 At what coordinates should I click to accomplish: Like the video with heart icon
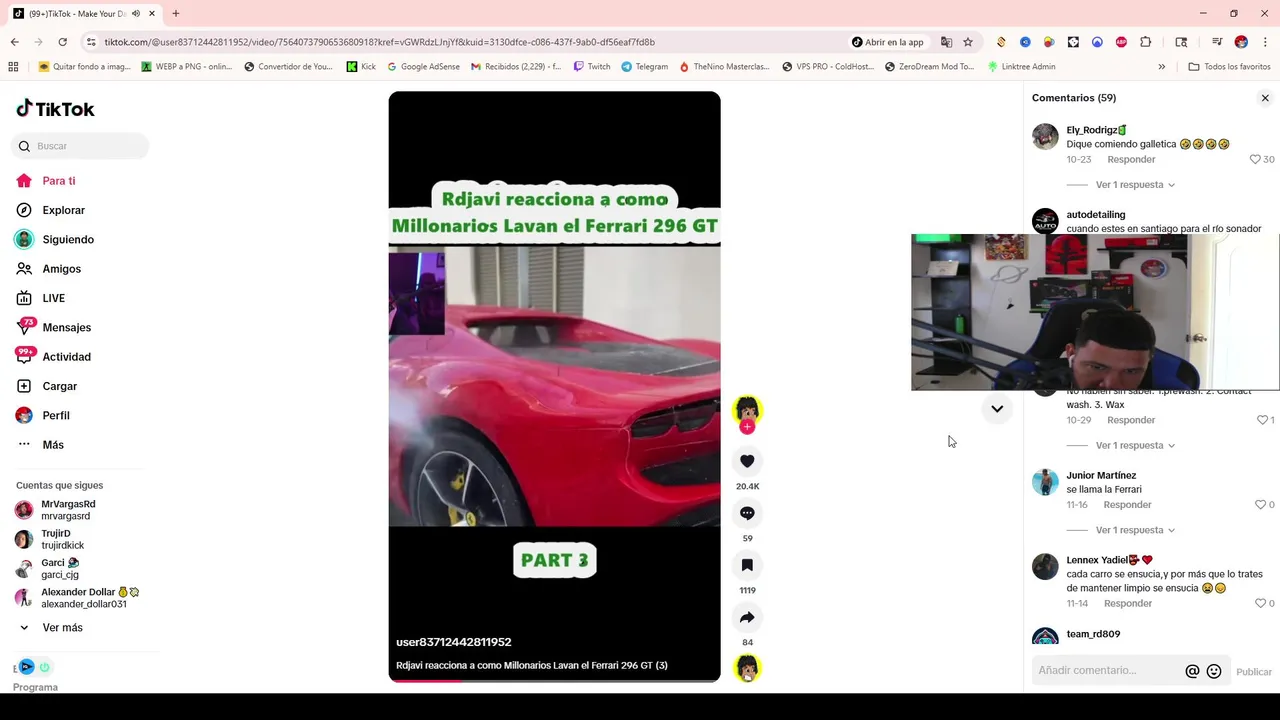[x=747, y=461]
